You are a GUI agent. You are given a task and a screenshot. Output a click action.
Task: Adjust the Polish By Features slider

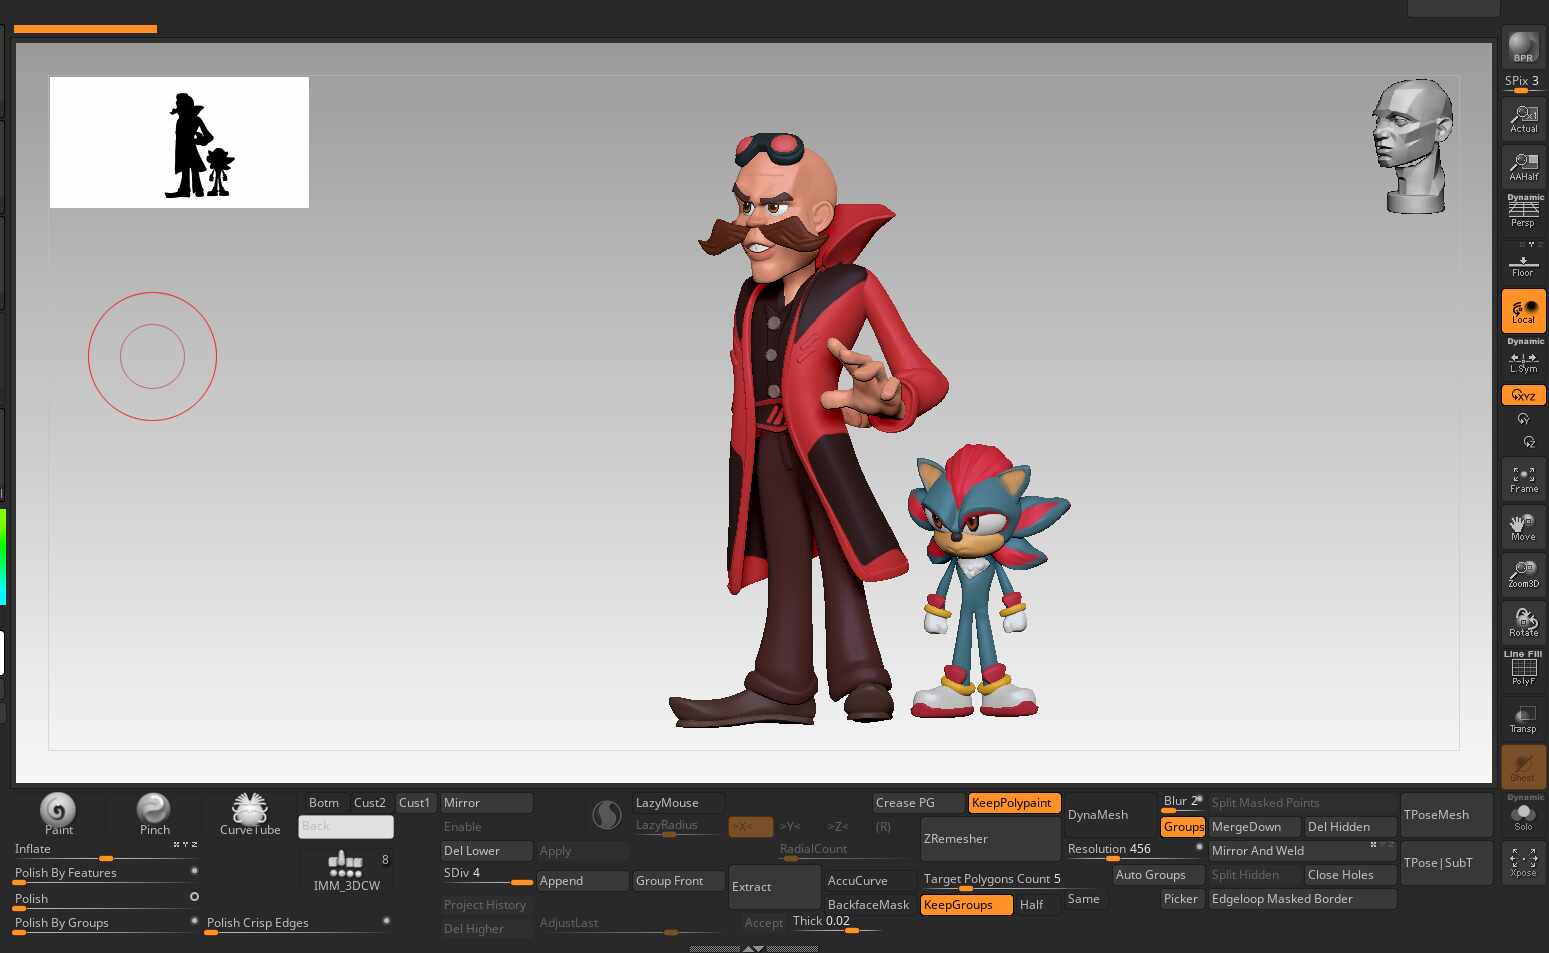tap(105, 875)
